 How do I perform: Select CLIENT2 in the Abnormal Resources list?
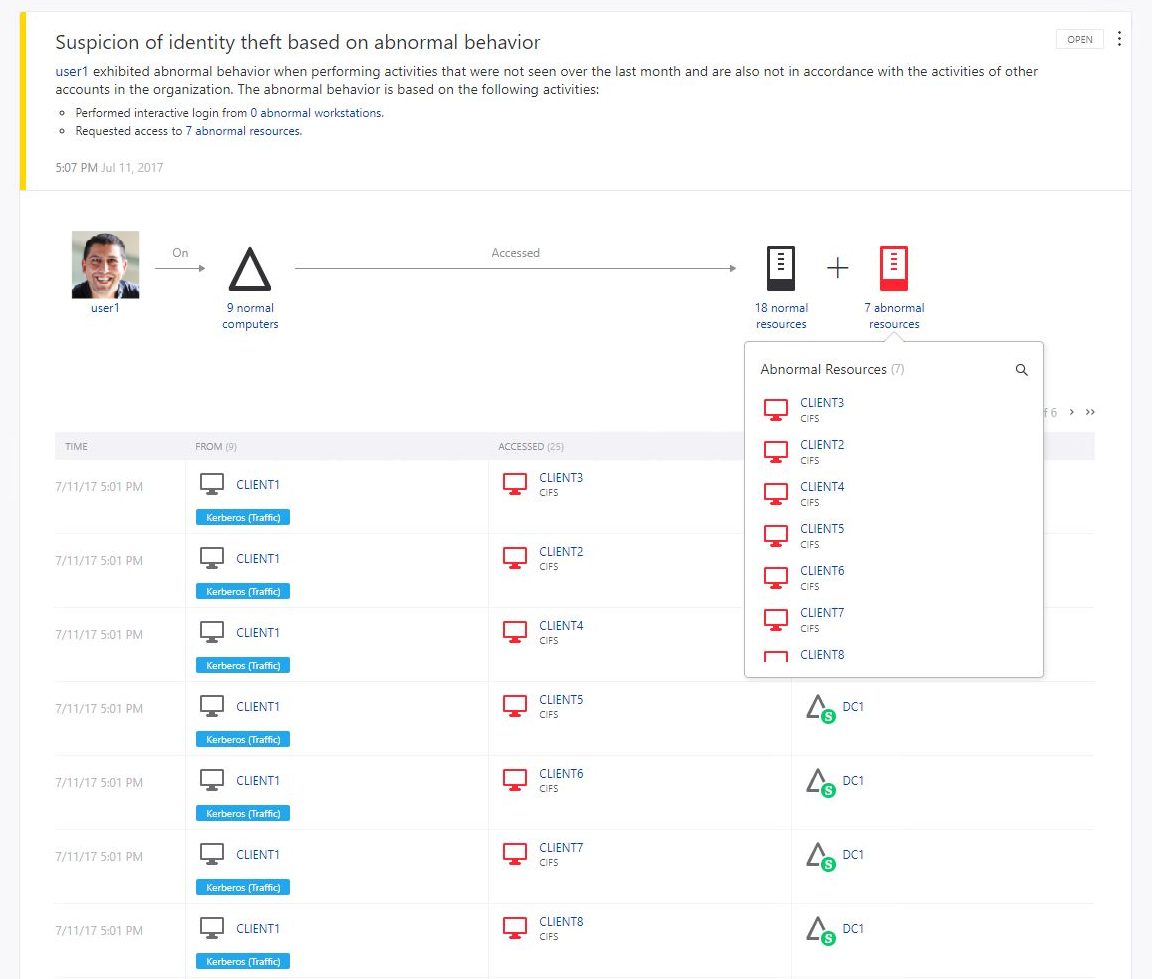(x=821, y=444)
